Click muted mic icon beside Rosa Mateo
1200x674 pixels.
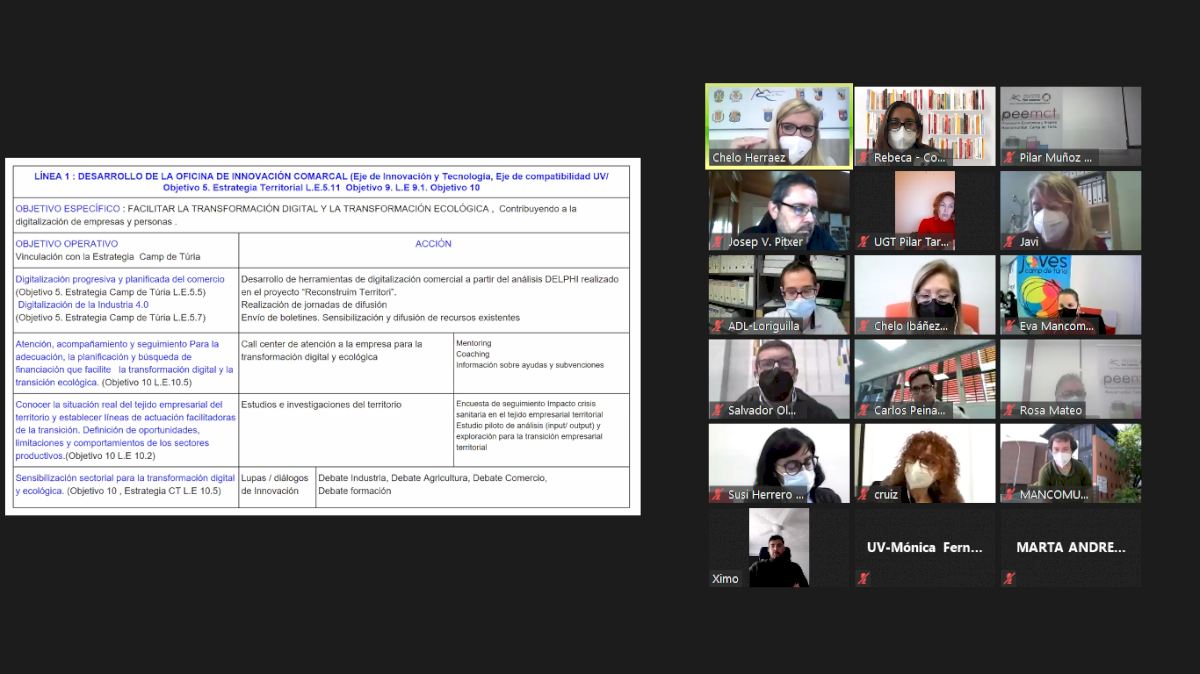tap(1010, 410)
